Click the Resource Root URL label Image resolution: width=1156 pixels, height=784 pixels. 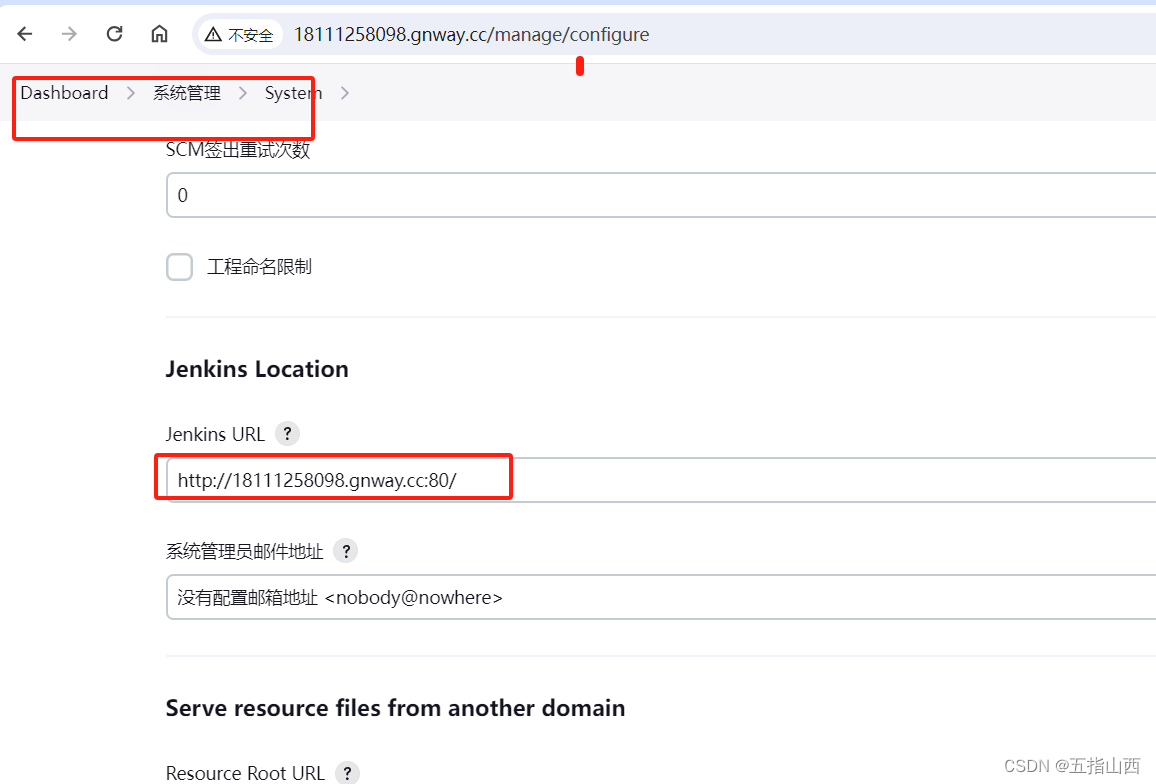[245, 773]
